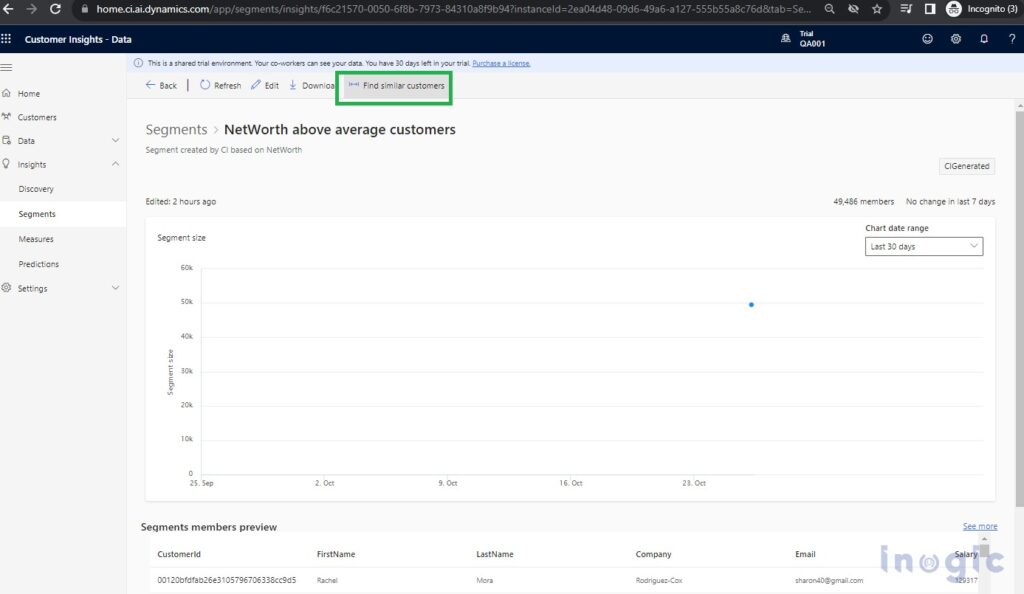Select the Edit pencil icon
Image resolution: width=1024 pixels, height=594 pixels.
(265, 85)
